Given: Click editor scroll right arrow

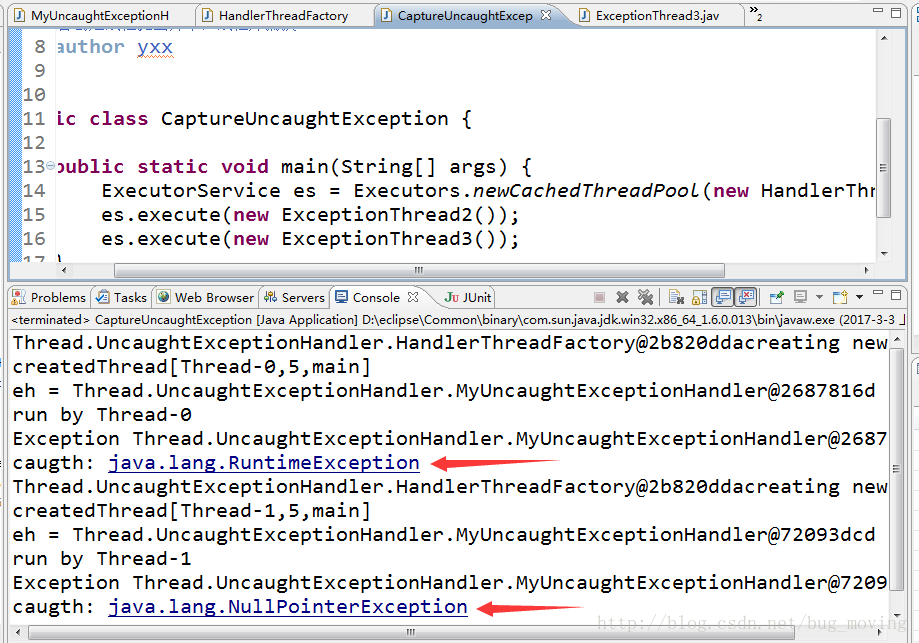Looking at the screenshot, I should 866,270.
